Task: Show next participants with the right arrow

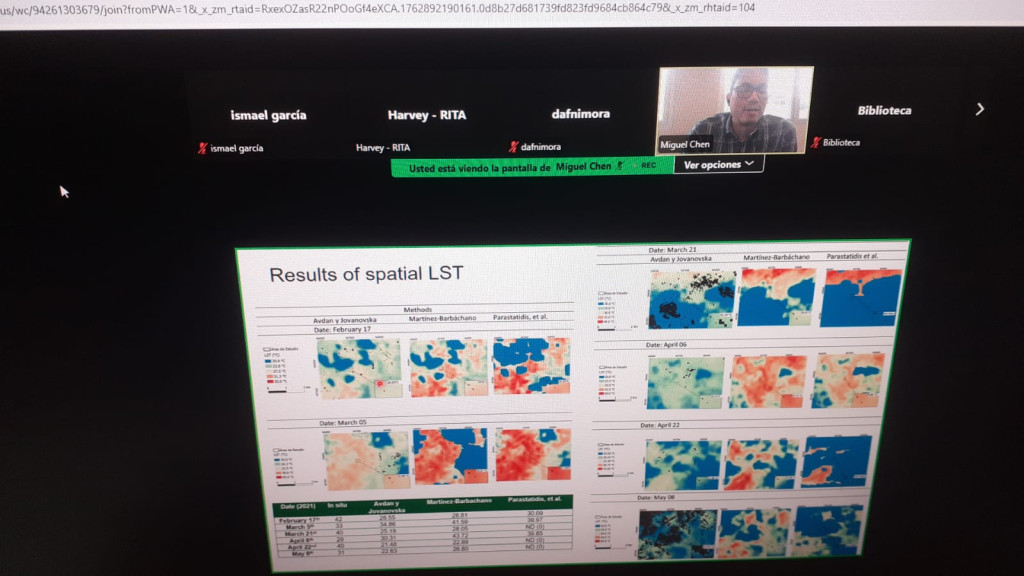Action: pyautogui.click(x=979, y=109)
